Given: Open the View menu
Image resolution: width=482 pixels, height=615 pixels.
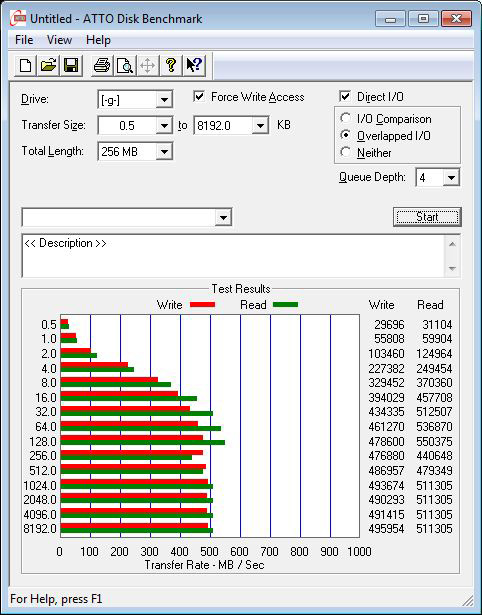Looking at the screenshot, I should [x=59, y=40].
